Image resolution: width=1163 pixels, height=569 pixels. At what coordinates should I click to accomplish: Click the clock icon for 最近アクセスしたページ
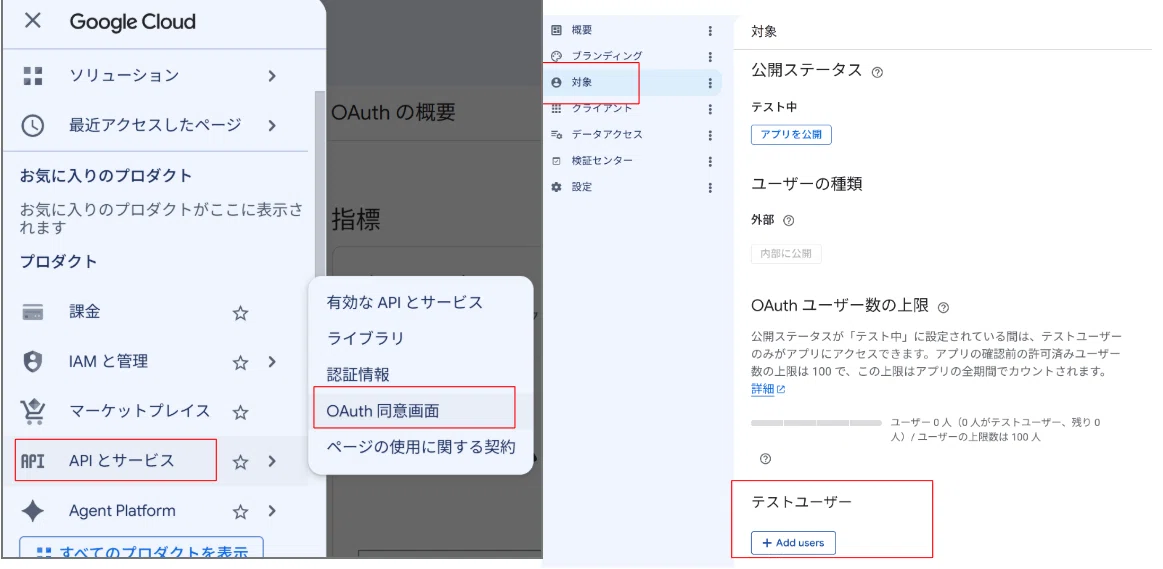point(33,125)
